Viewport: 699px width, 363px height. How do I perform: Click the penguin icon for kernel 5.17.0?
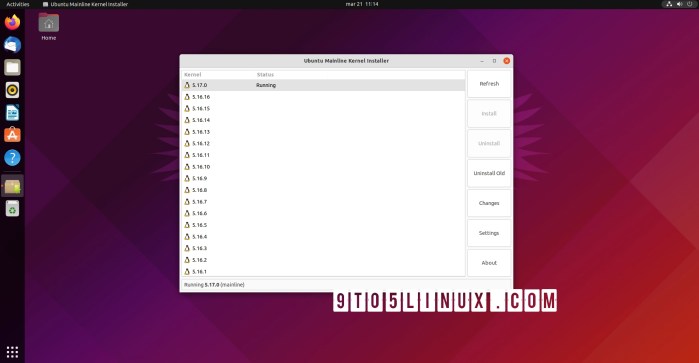pyautogui.click(x=187, y=85)
